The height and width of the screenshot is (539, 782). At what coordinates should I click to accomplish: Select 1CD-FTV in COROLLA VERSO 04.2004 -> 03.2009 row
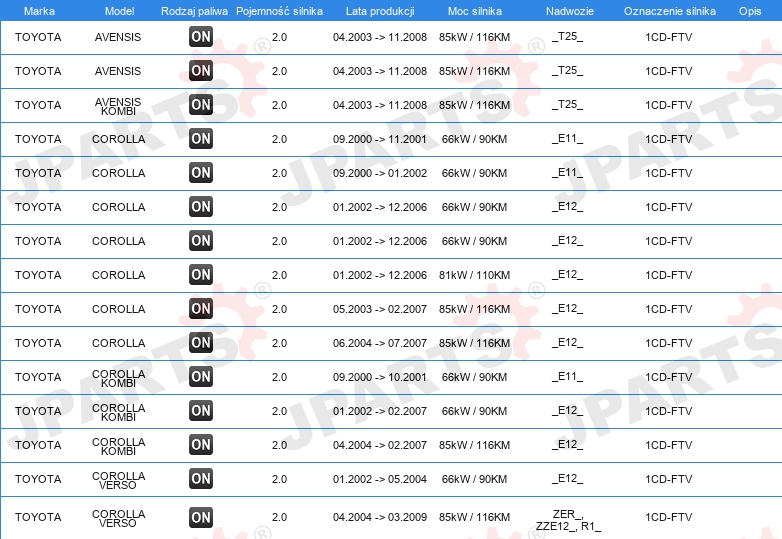(668, 518)
